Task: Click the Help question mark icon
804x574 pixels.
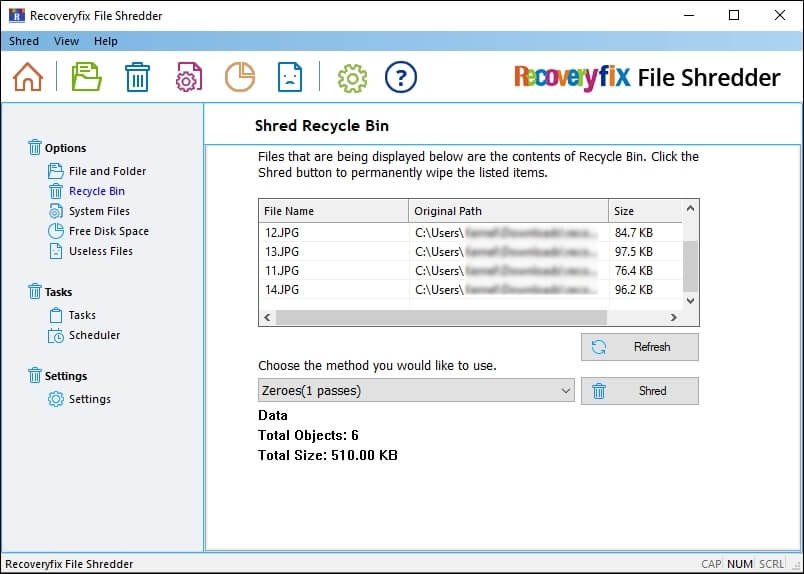Action: [x=400, y=77]
